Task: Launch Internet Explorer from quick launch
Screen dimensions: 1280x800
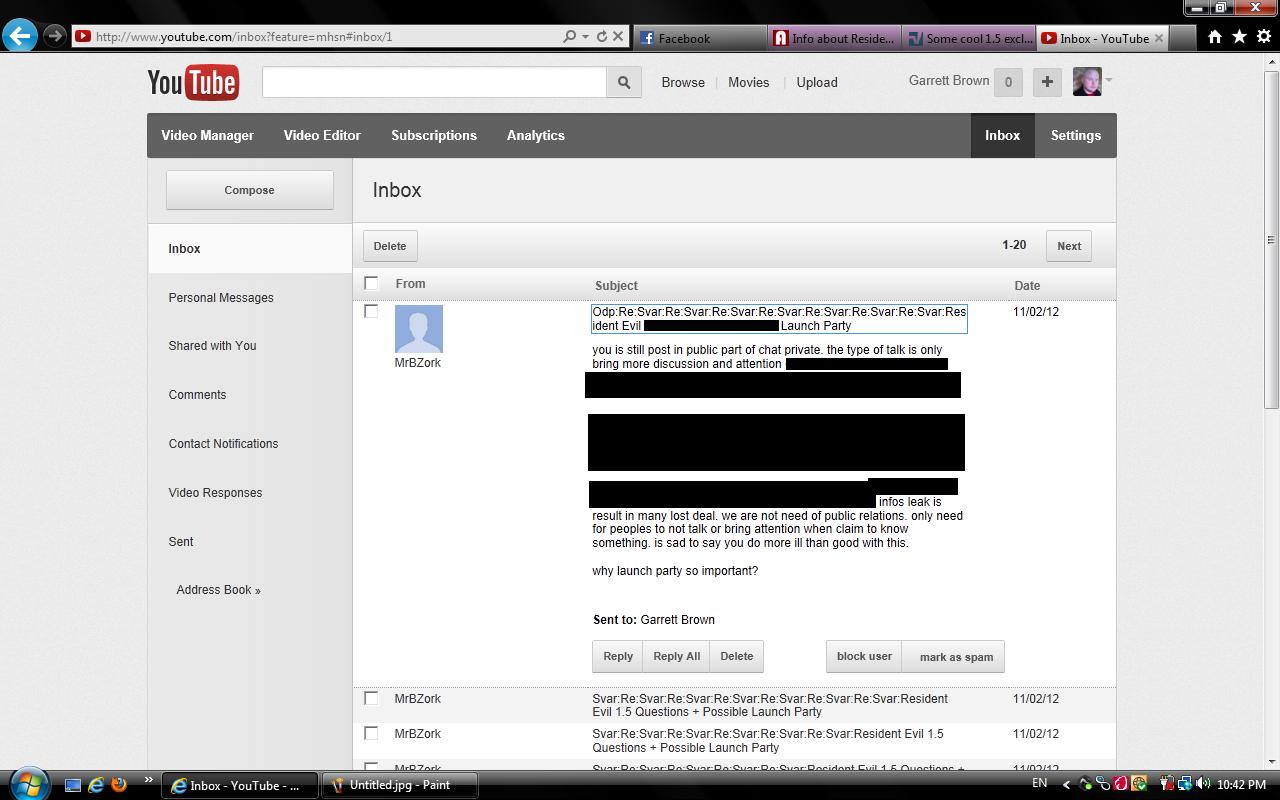Action: pos(96,785)
